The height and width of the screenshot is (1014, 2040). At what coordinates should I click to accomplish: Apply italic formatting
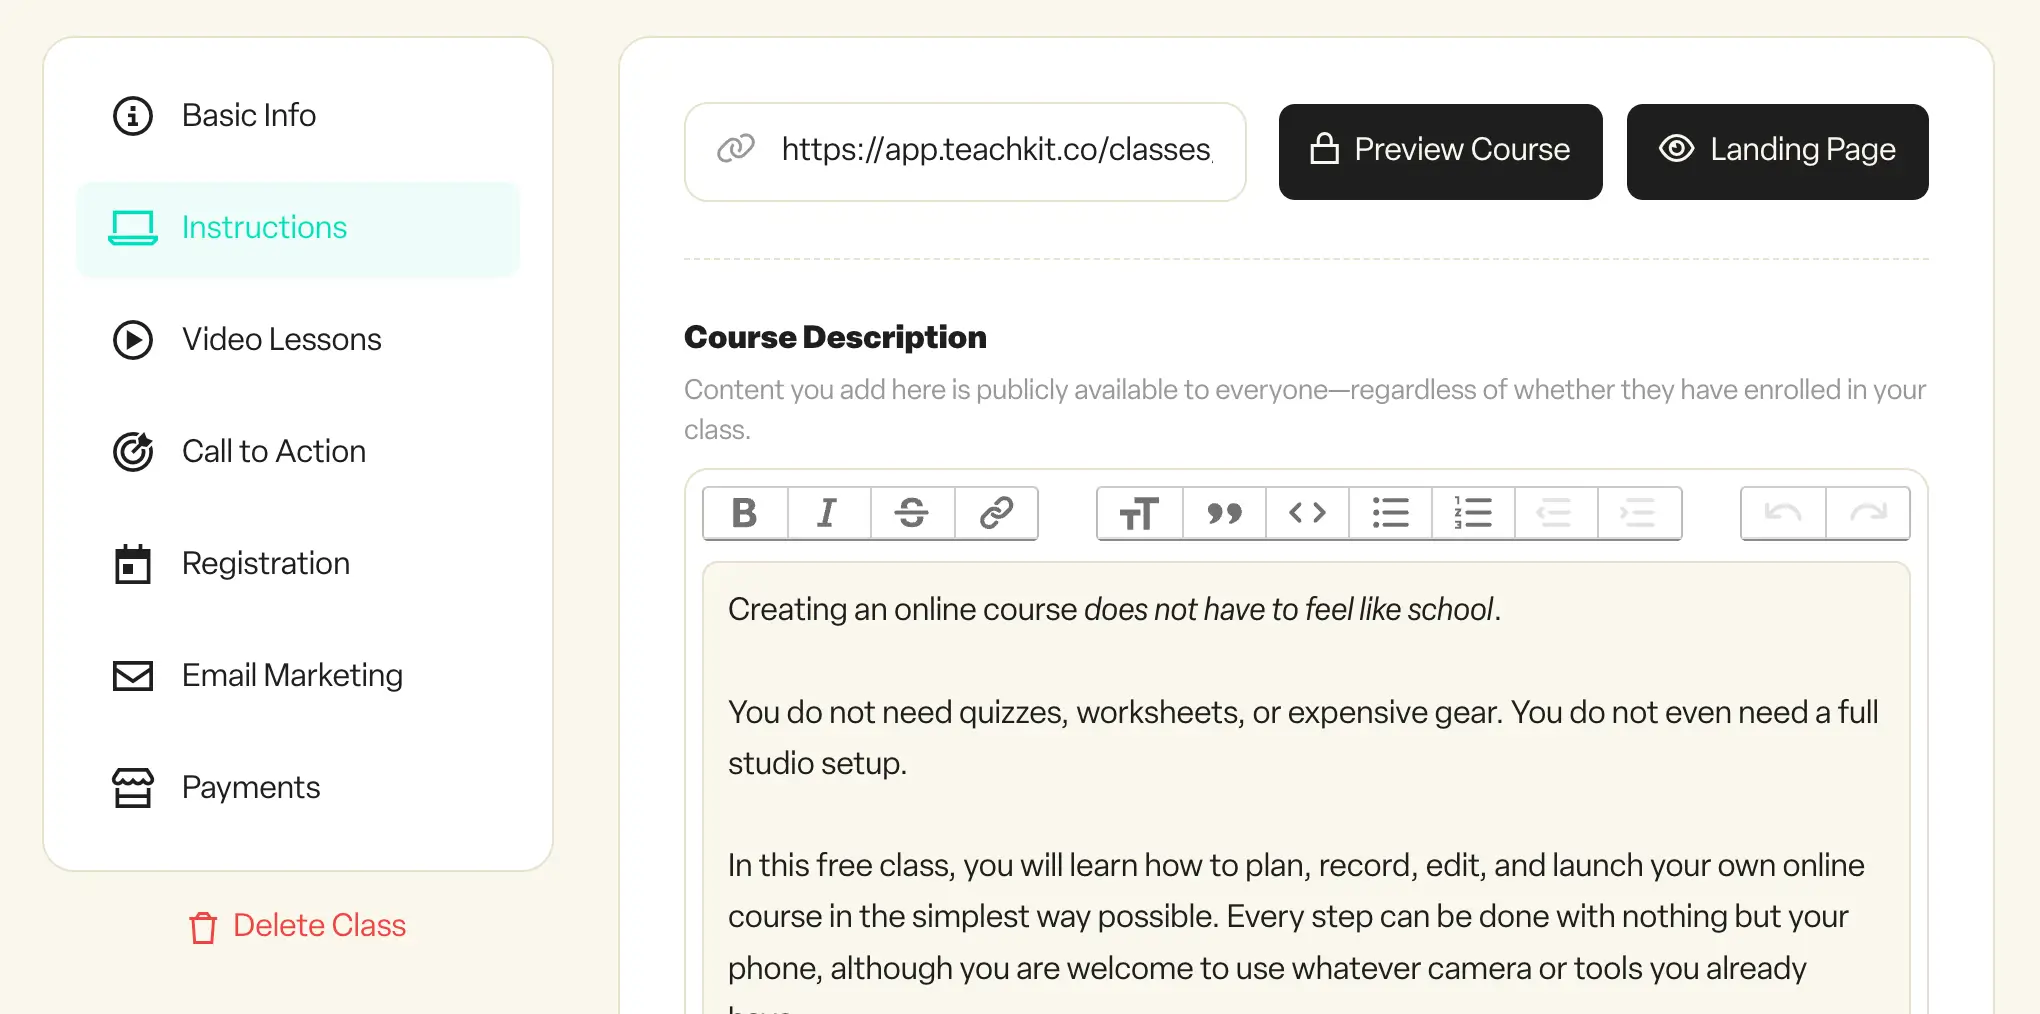click(x=828, y=513)
